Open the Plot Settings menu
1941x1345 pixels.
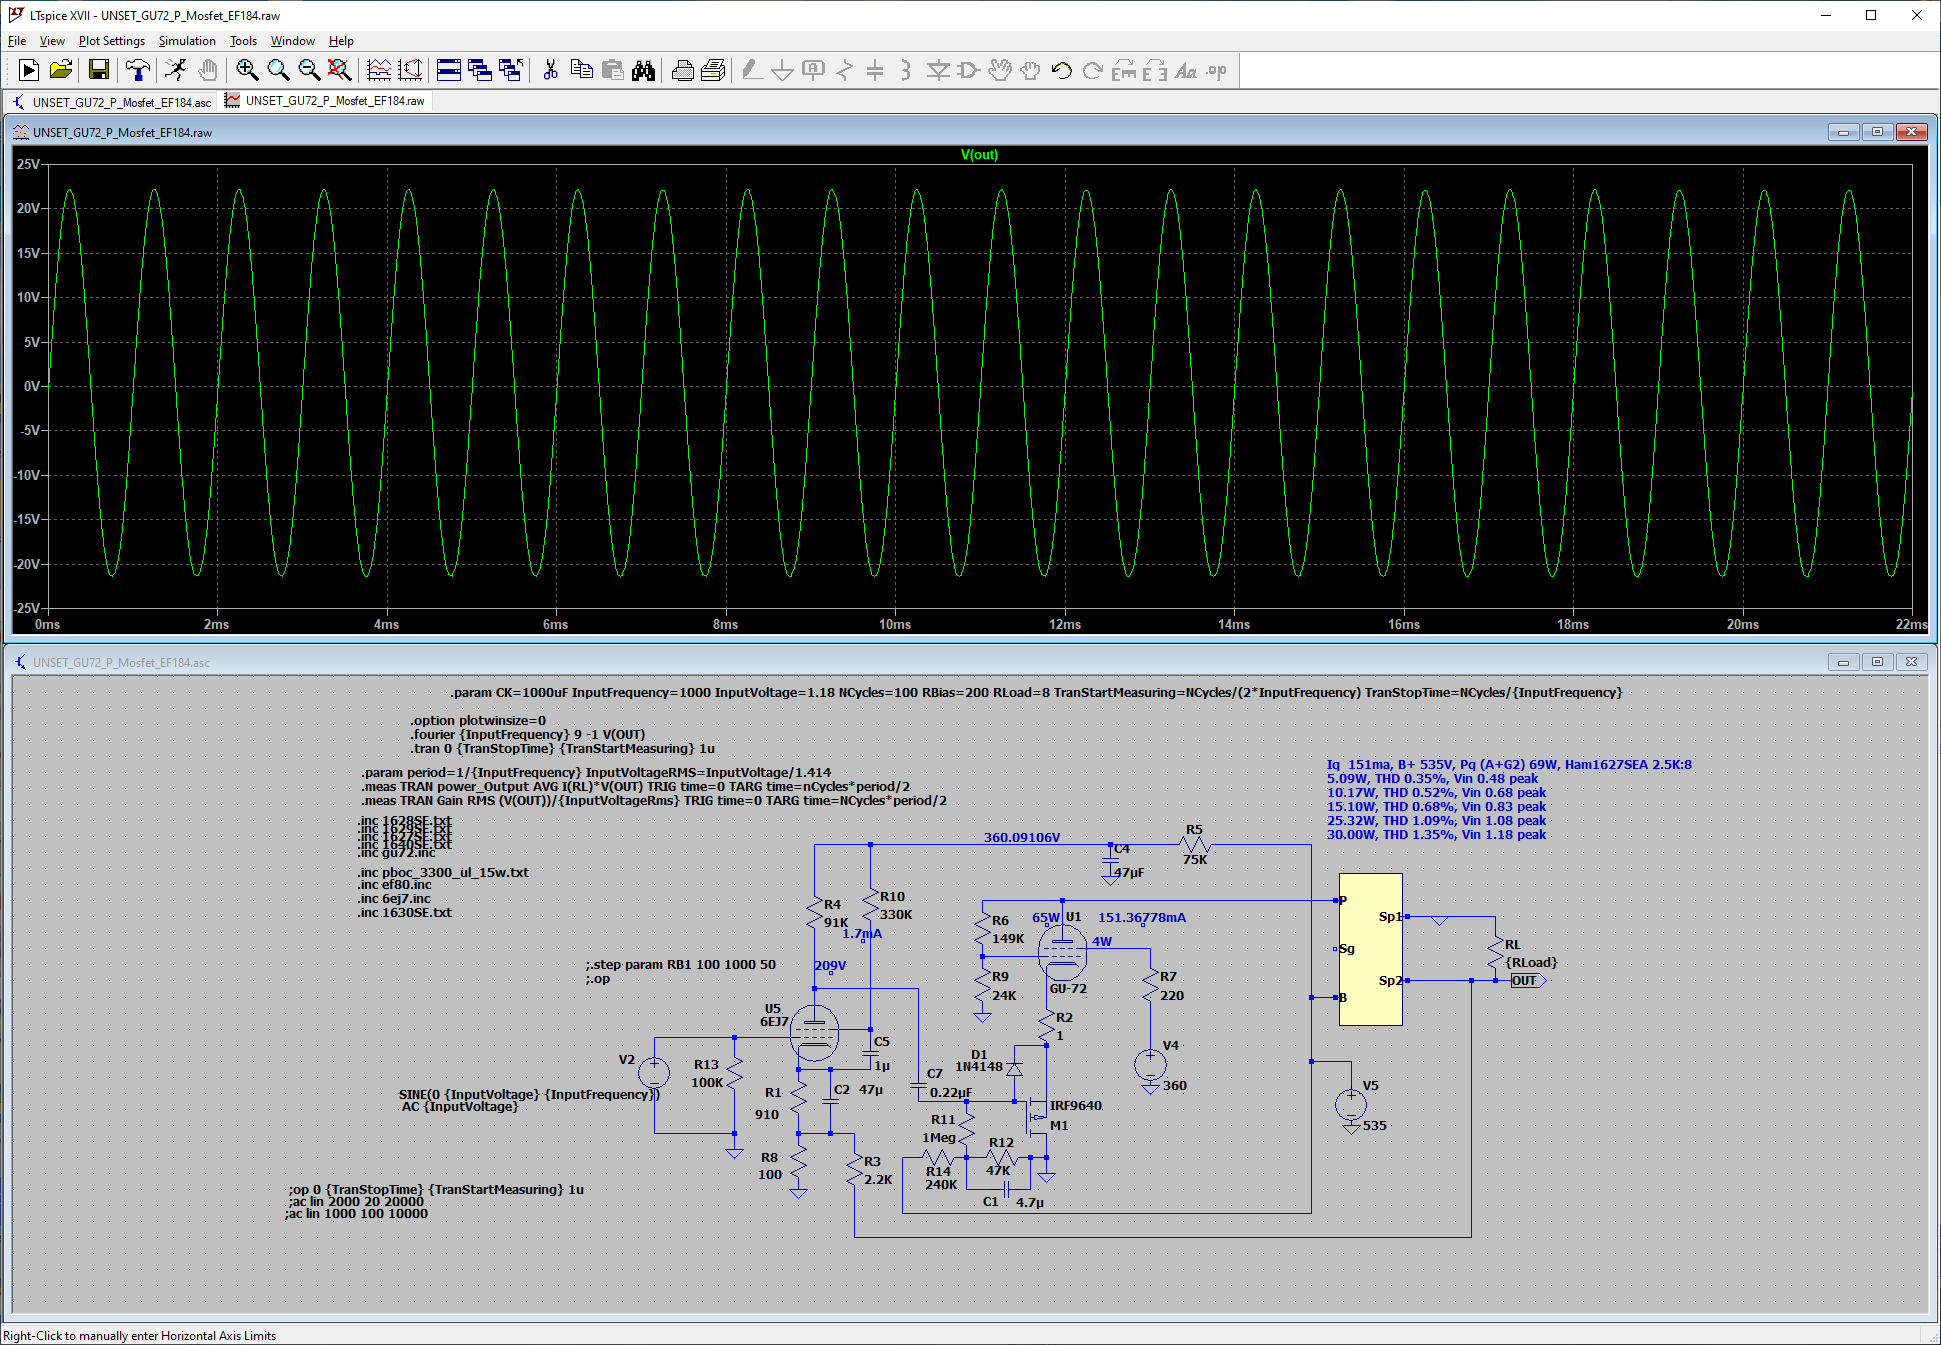coord(112,41)
